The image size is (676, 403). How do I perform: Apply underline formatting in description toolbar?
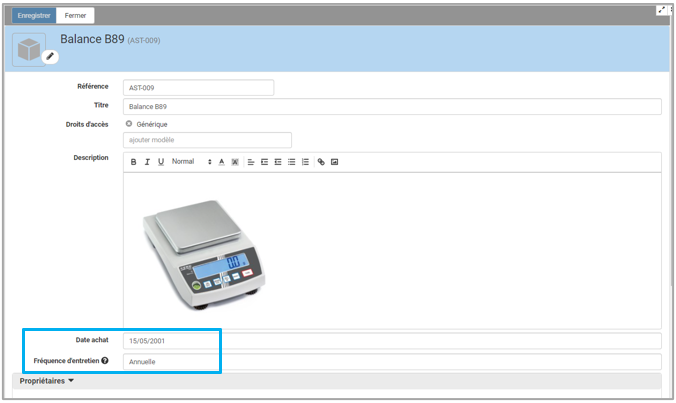click(x=160, y=162)
